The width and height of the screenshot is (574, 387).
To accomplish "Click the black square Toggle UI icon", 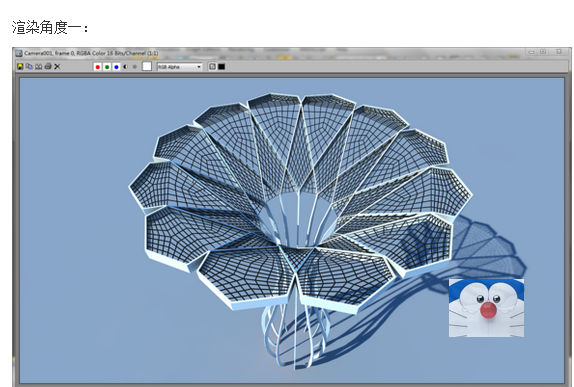I will (x=221, y=67).
